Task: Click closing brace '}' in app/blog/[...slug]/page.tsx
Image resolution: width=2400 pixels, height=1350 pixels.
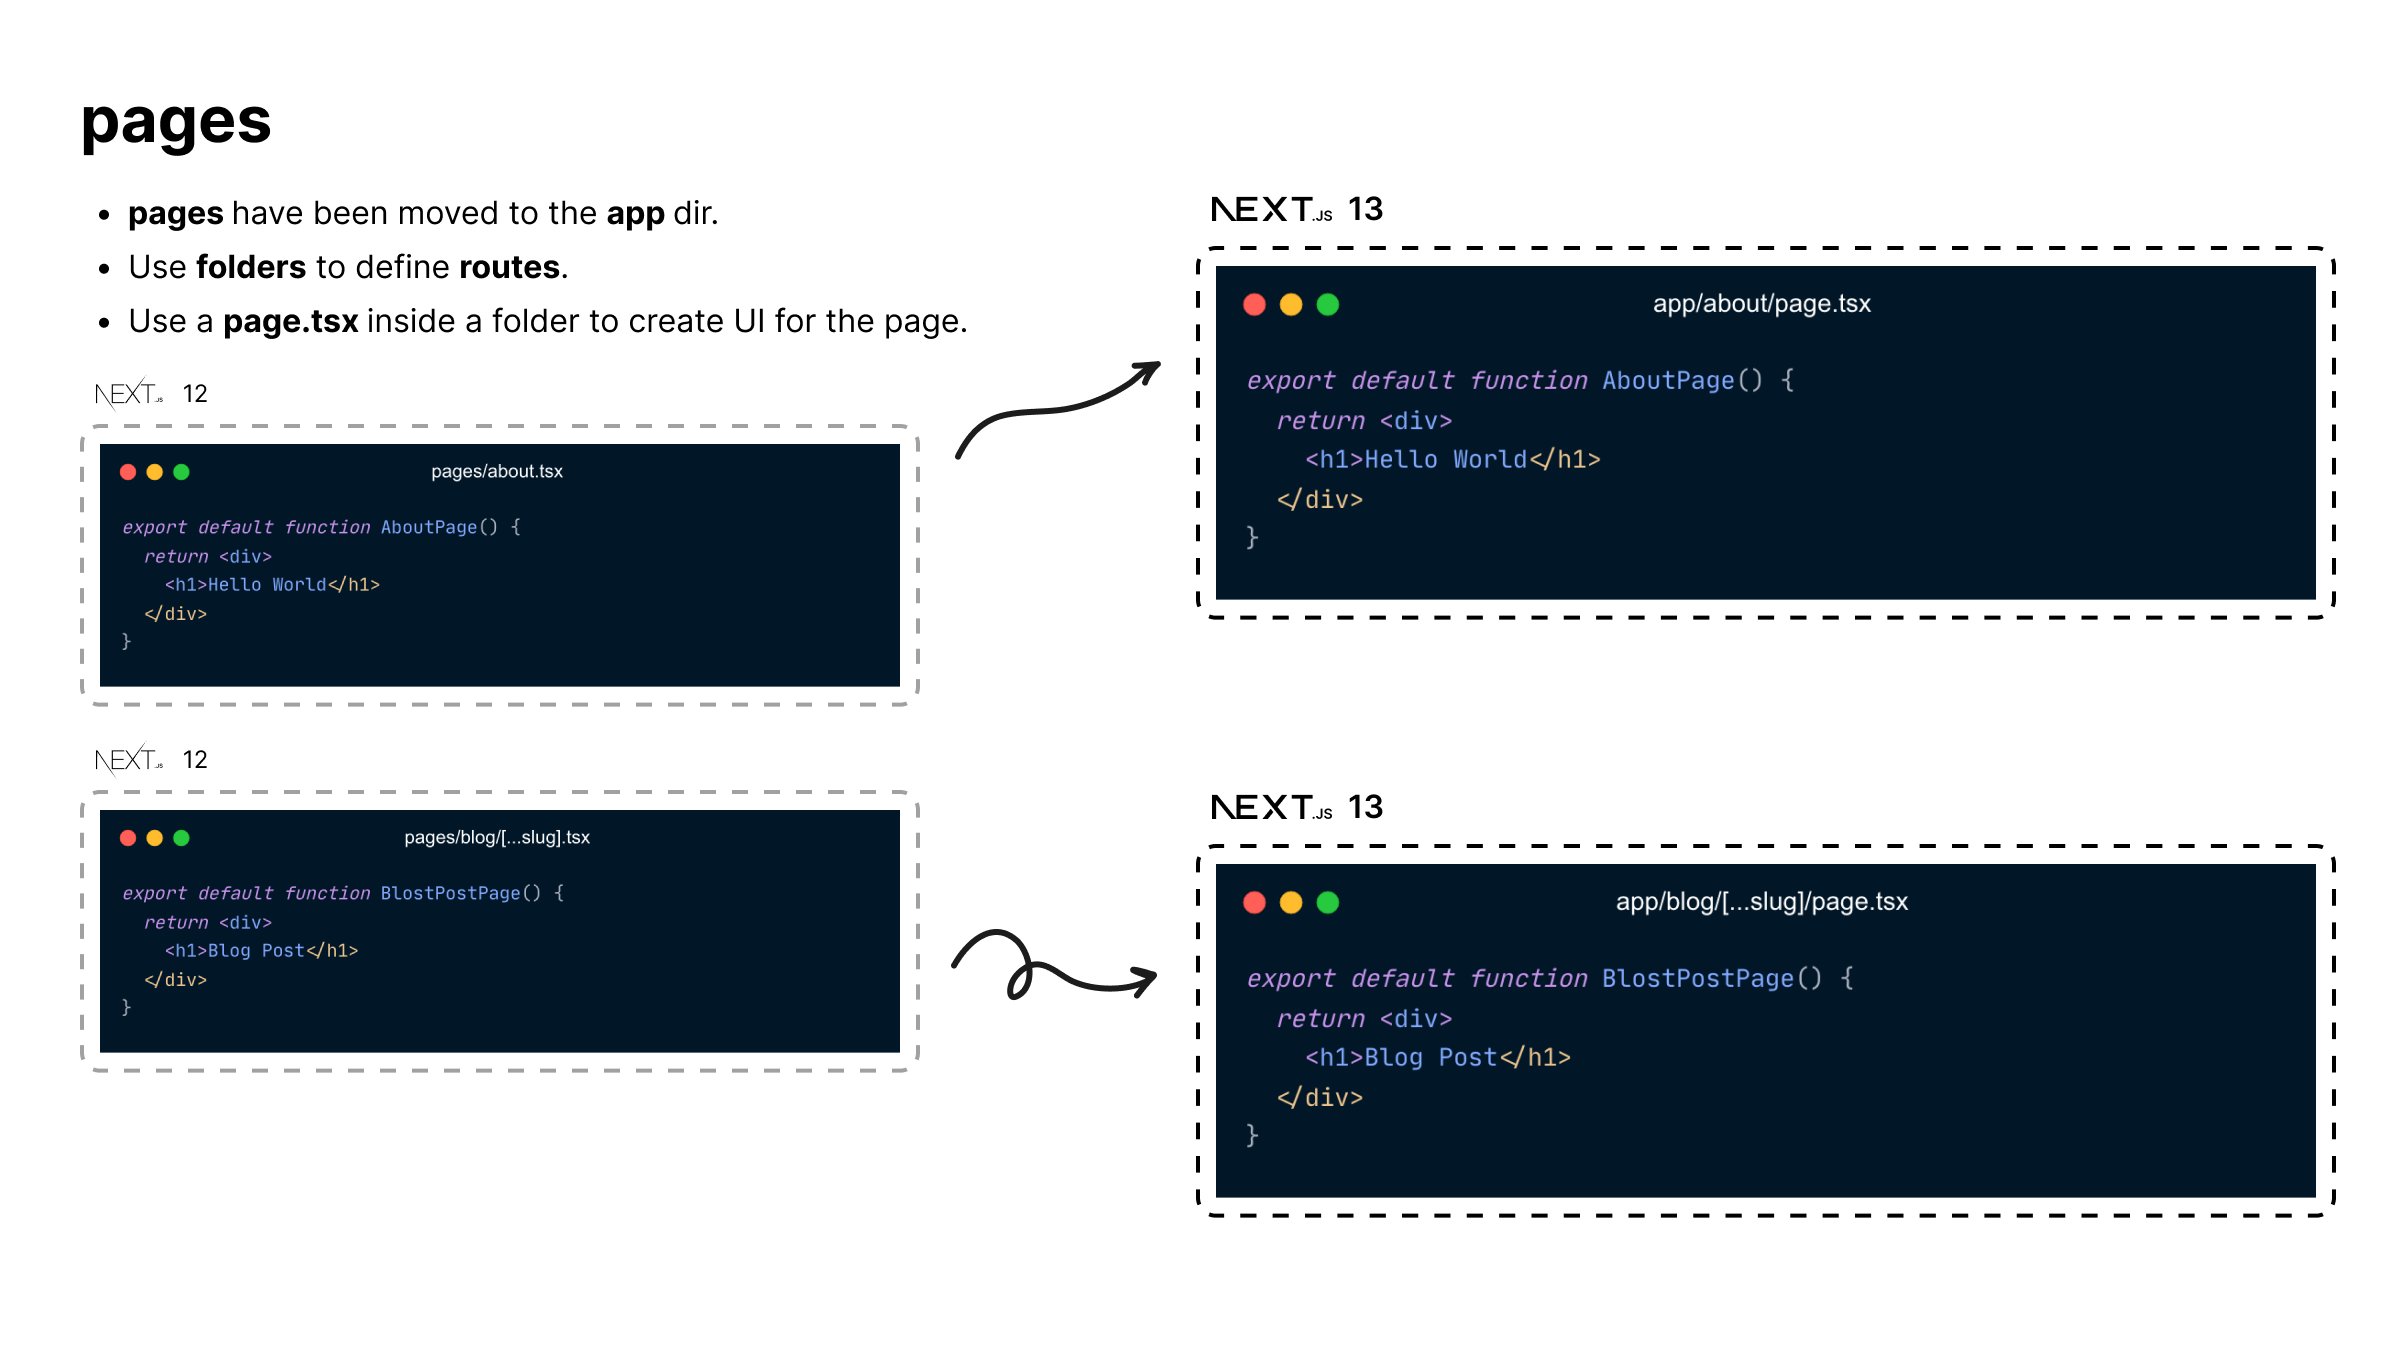Action: tap(1252, 1135)
